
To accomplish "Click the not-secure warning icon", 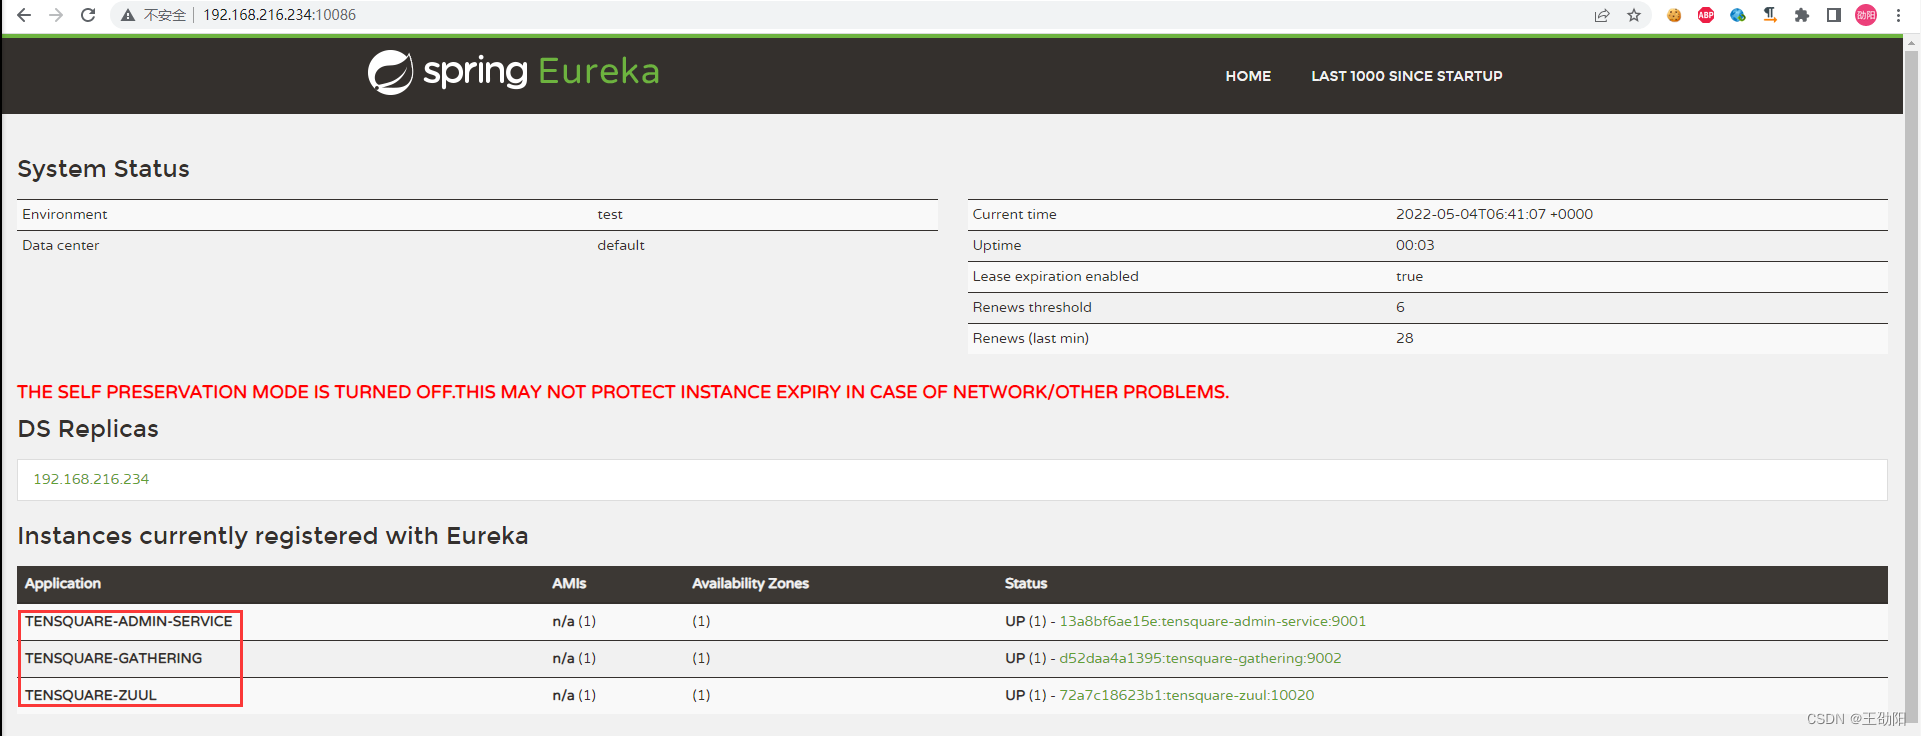I will pyautogui.click(x=128, y=15).
